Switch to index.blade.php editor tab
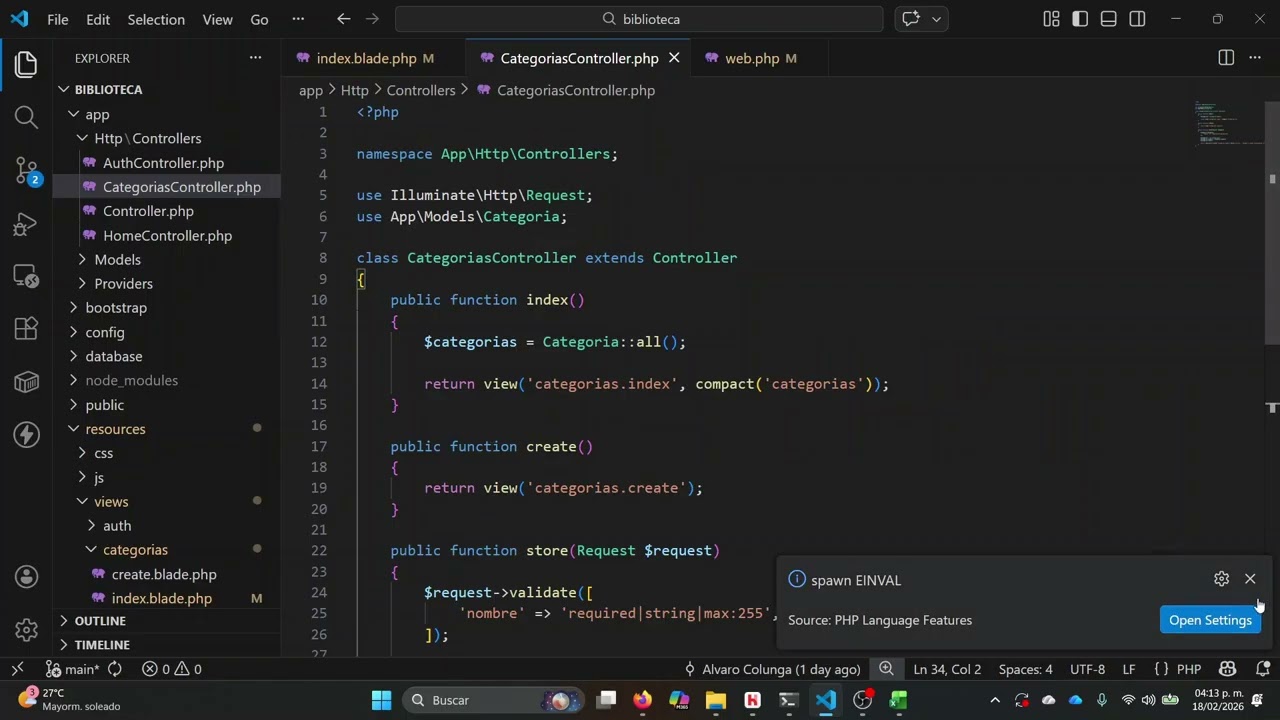1280x720 pixels. (x=366, y=58)
